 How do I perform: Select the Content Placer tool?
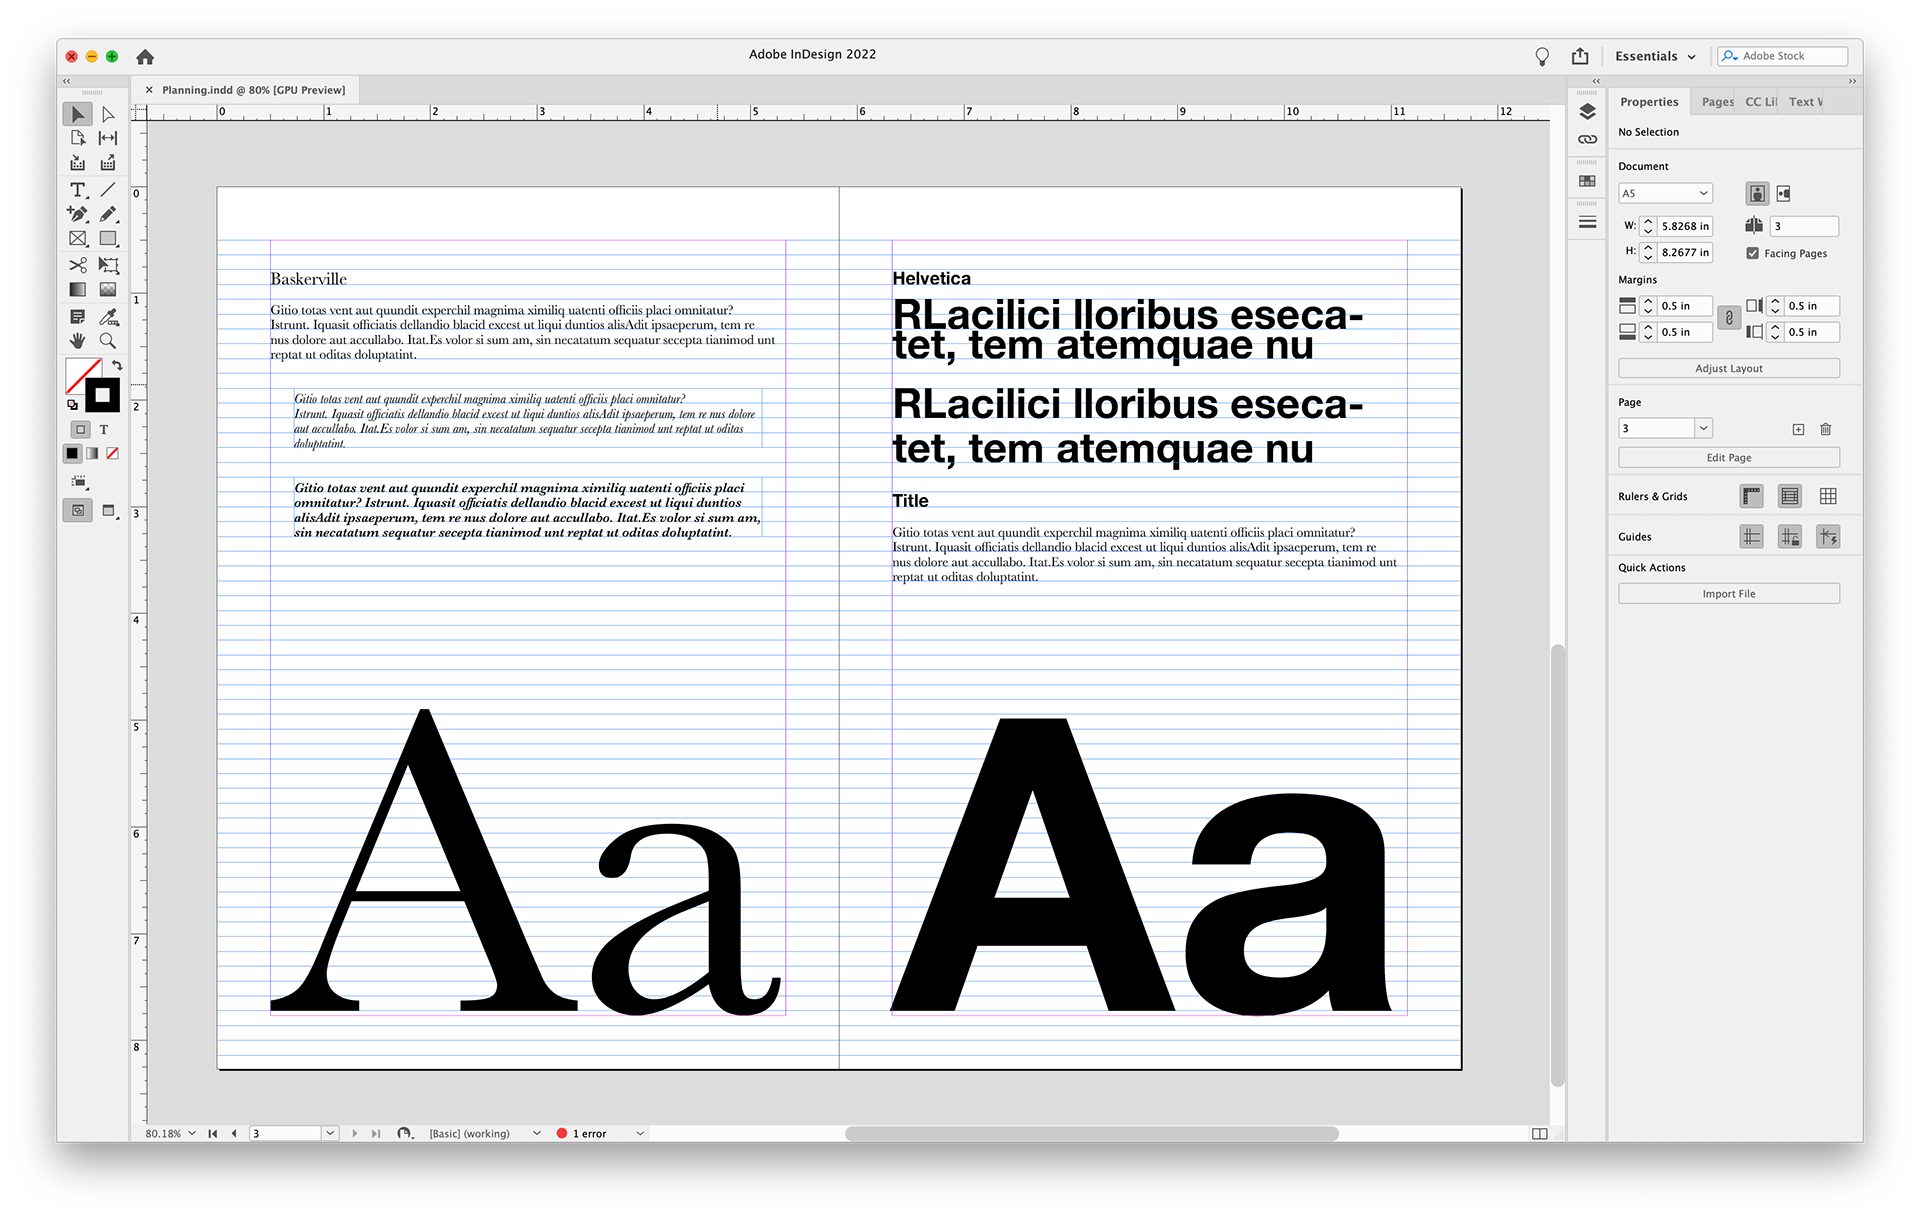108,163
